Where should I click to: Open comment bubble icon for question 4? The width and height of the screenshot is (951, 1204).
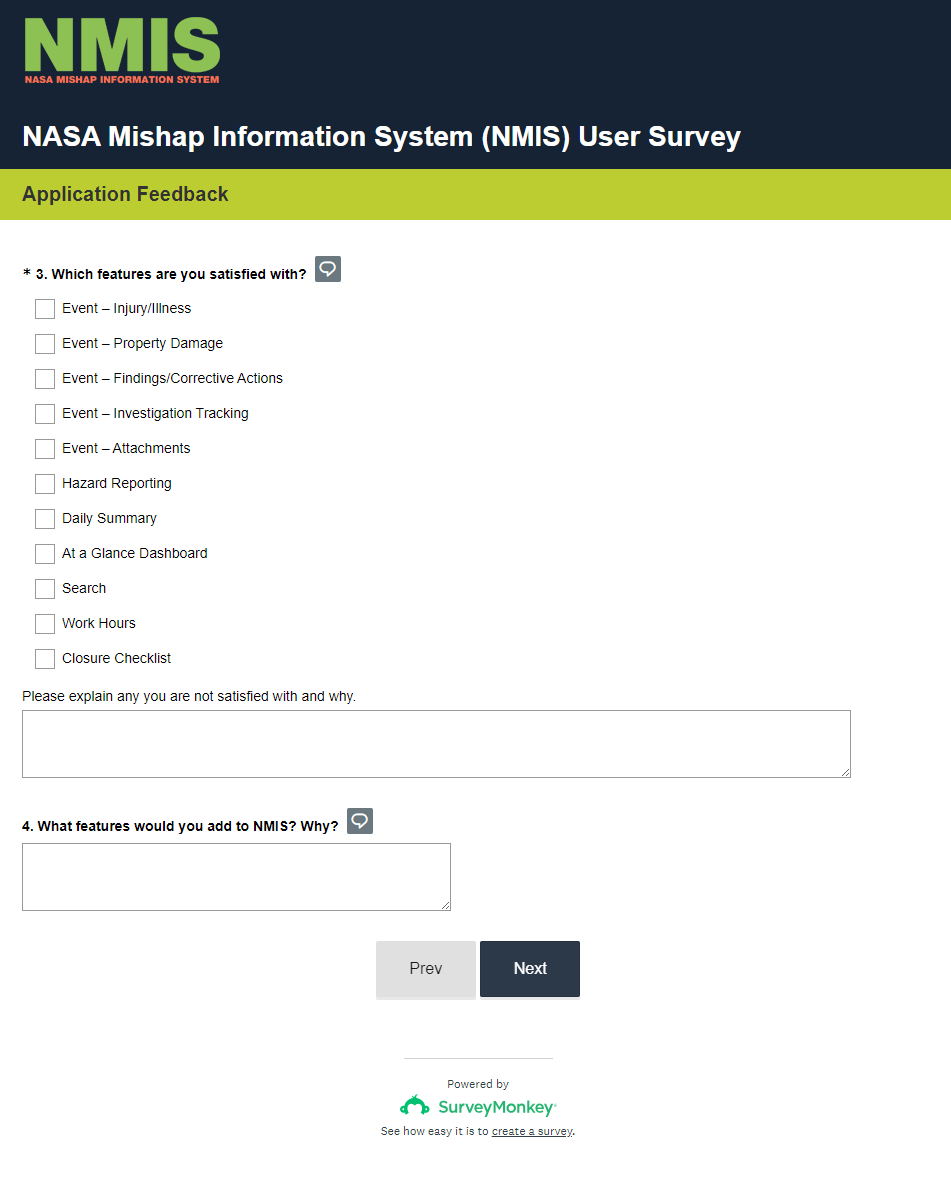[x=360, y=821]
